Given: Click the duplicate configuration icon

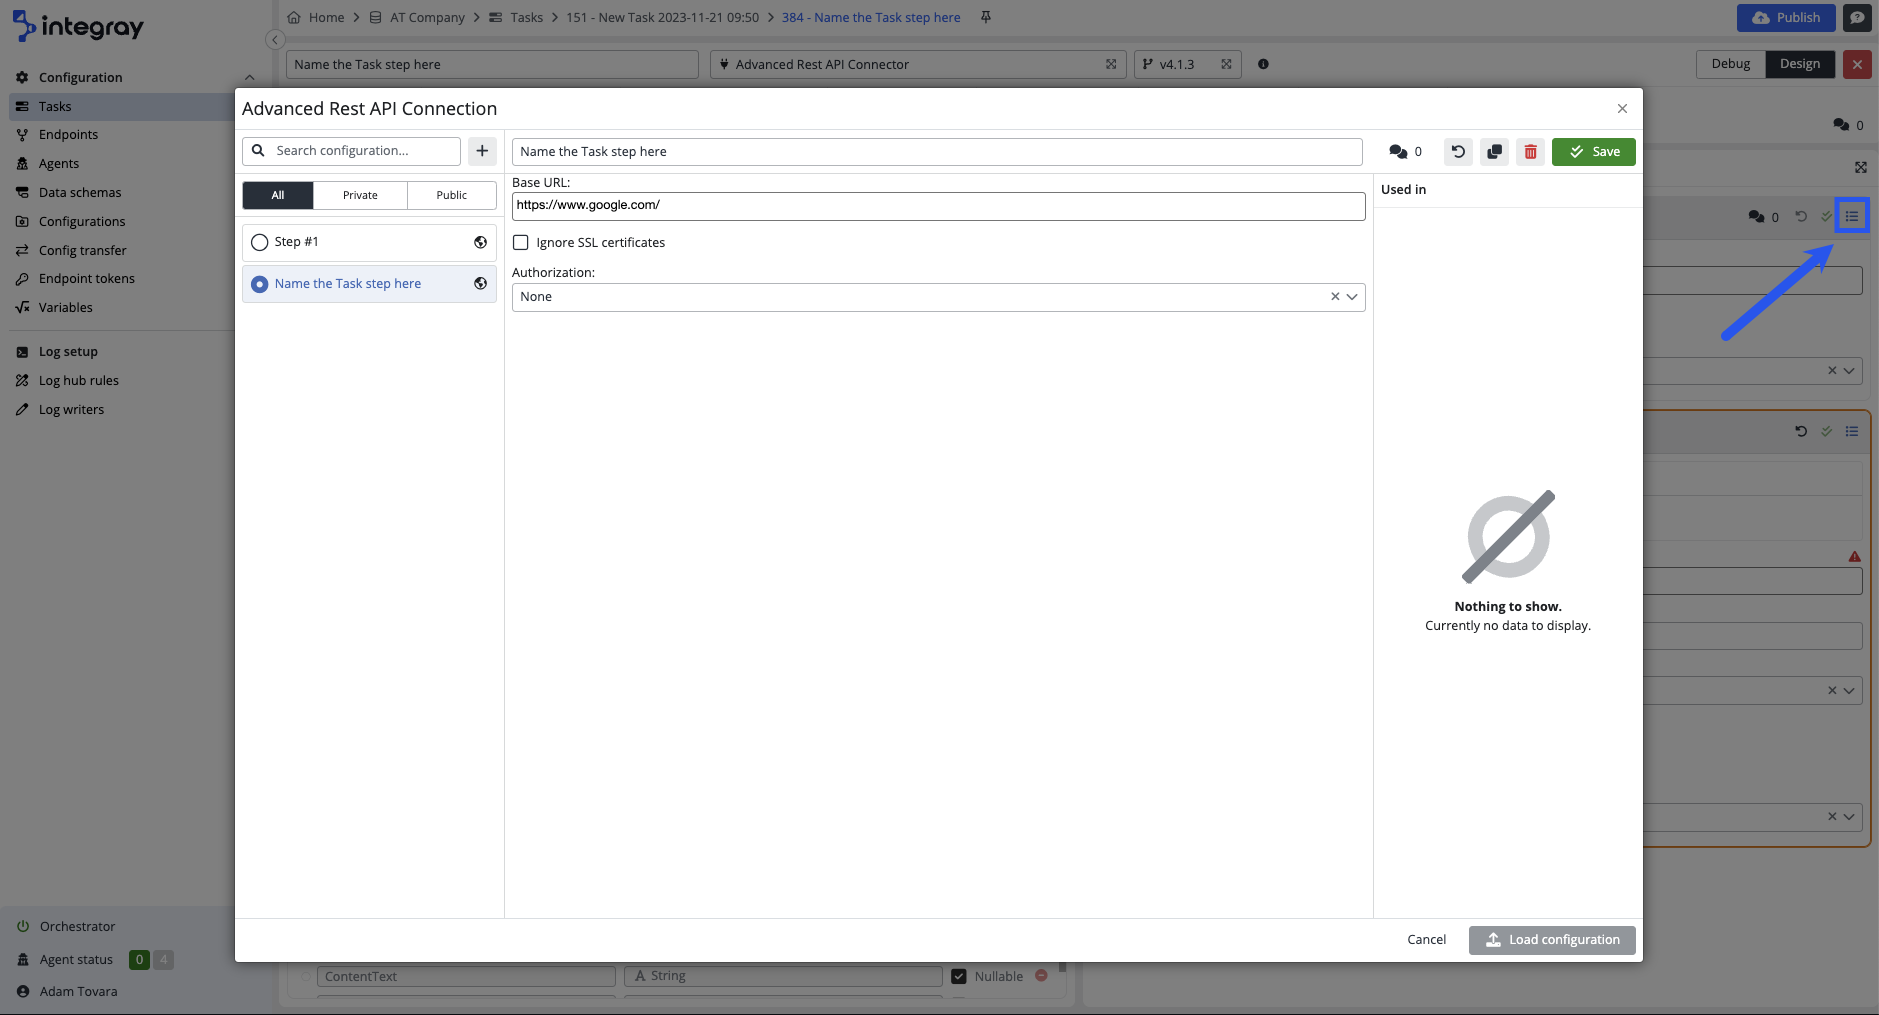Looking at the screenshot, I should click(1494, 152).
